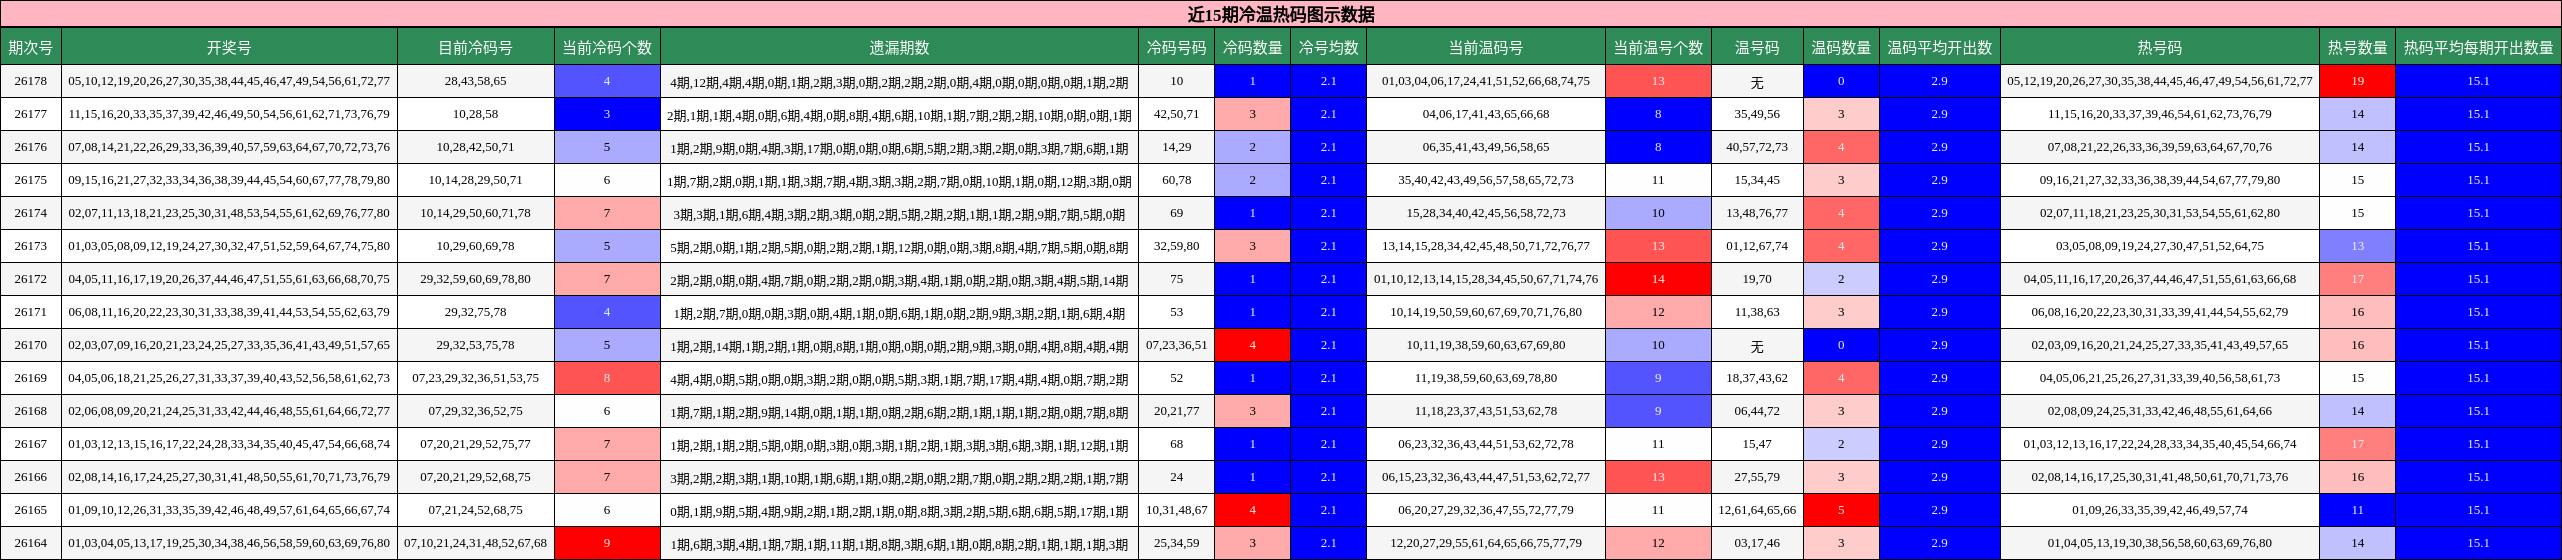Select cold numbers cell 07,23,29,32,36,51,53,75

point(476,378)
